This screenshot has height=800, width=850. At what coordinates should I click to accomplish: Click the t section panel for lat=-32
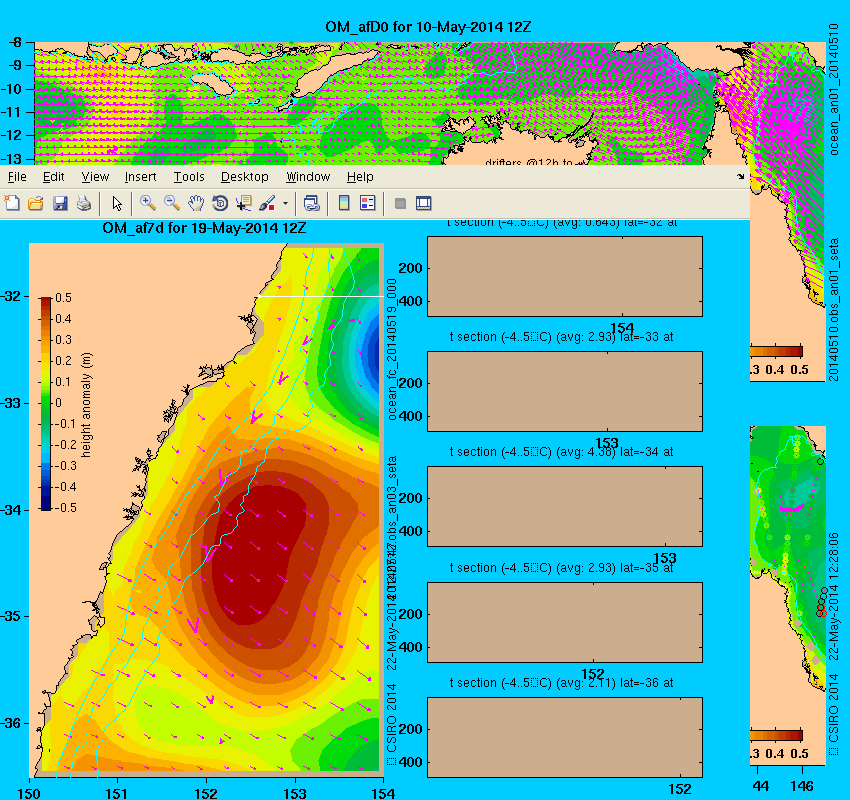565,276
